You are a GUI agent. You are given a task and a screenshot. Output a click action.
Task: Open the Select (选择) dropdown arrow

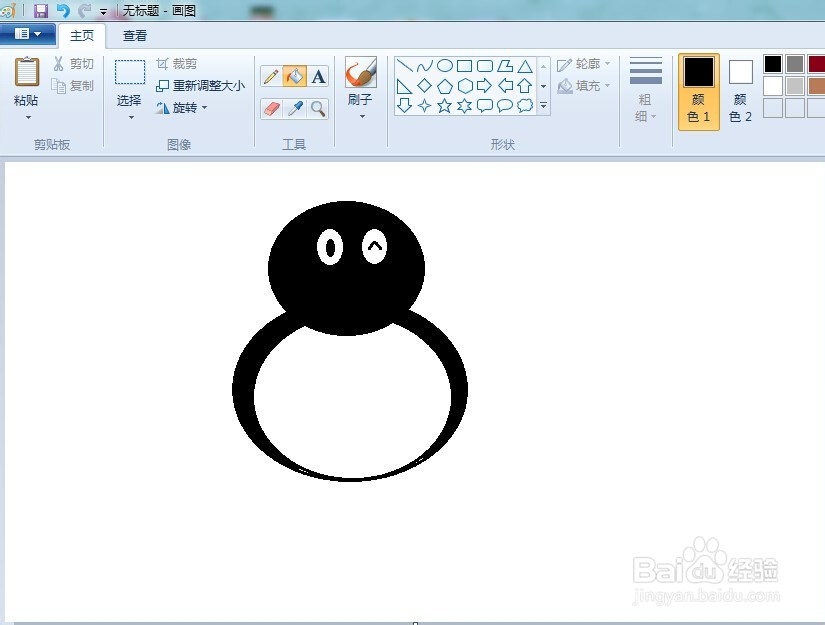click(x=130, y=117)
